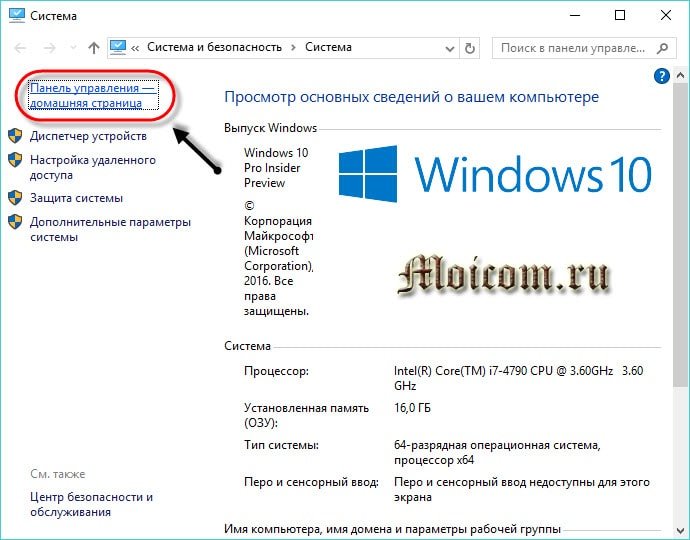Image resolution: width=690 pixels, height=540 pixels.
Task: Close the Система window
Action: click(x=666, y=15)
